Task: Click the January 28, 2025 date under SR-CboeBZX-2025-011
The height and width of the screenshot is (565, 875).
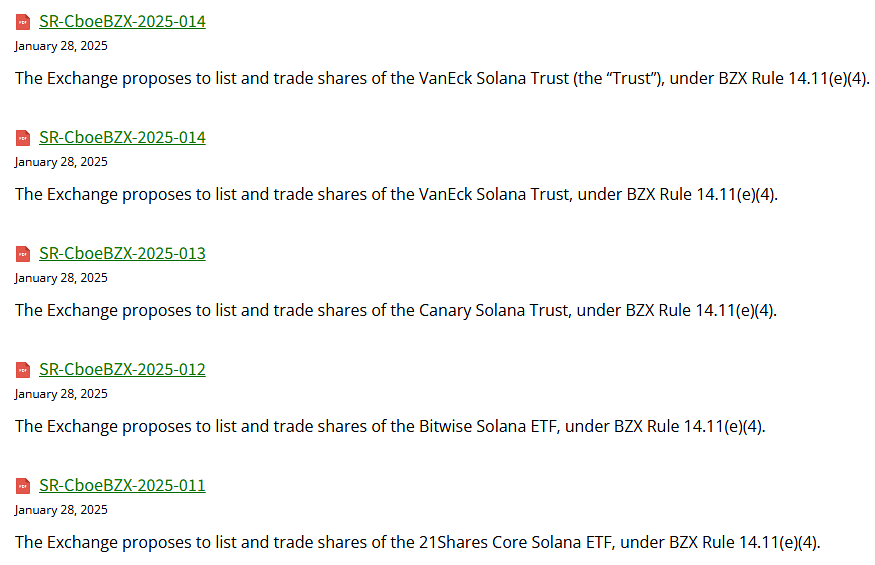Action: [x=61, y=510]
